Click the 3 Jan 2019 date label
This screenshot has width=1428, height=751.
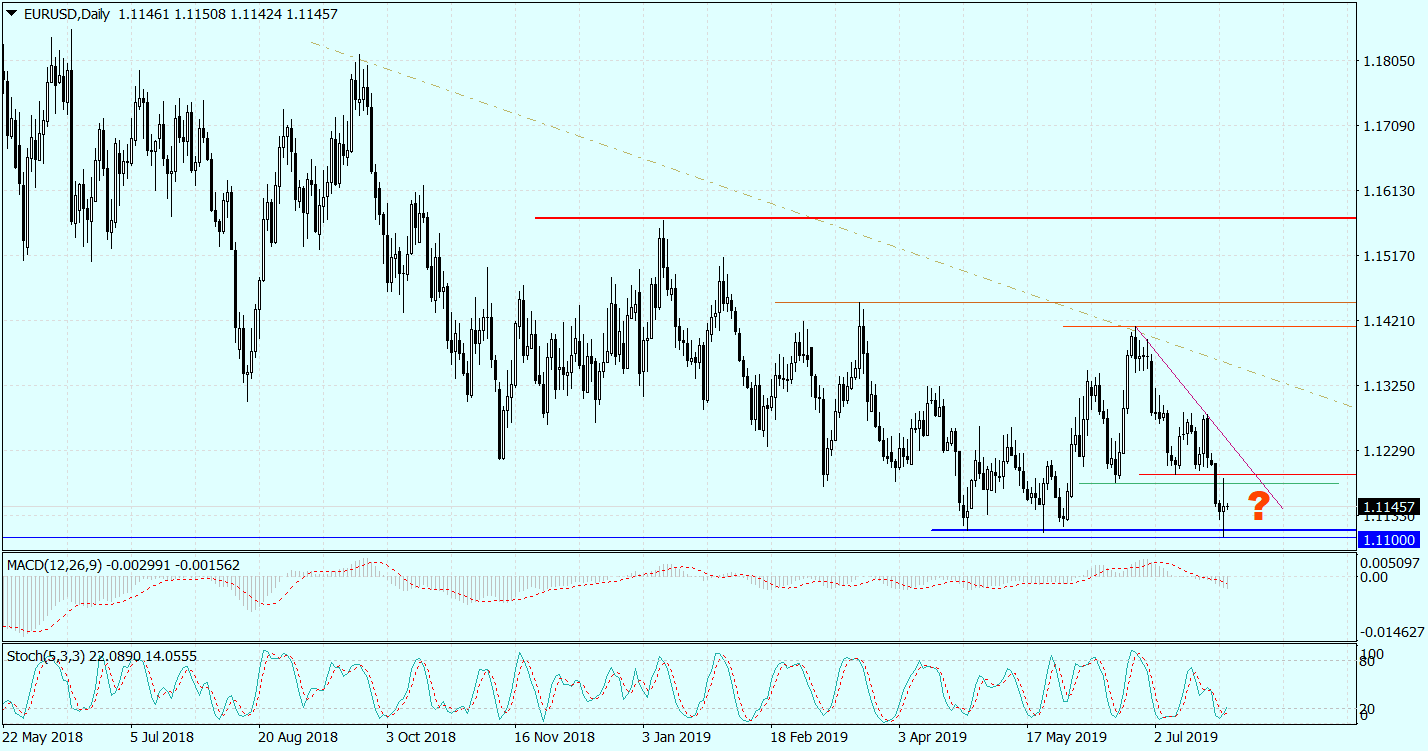(678, 737)
